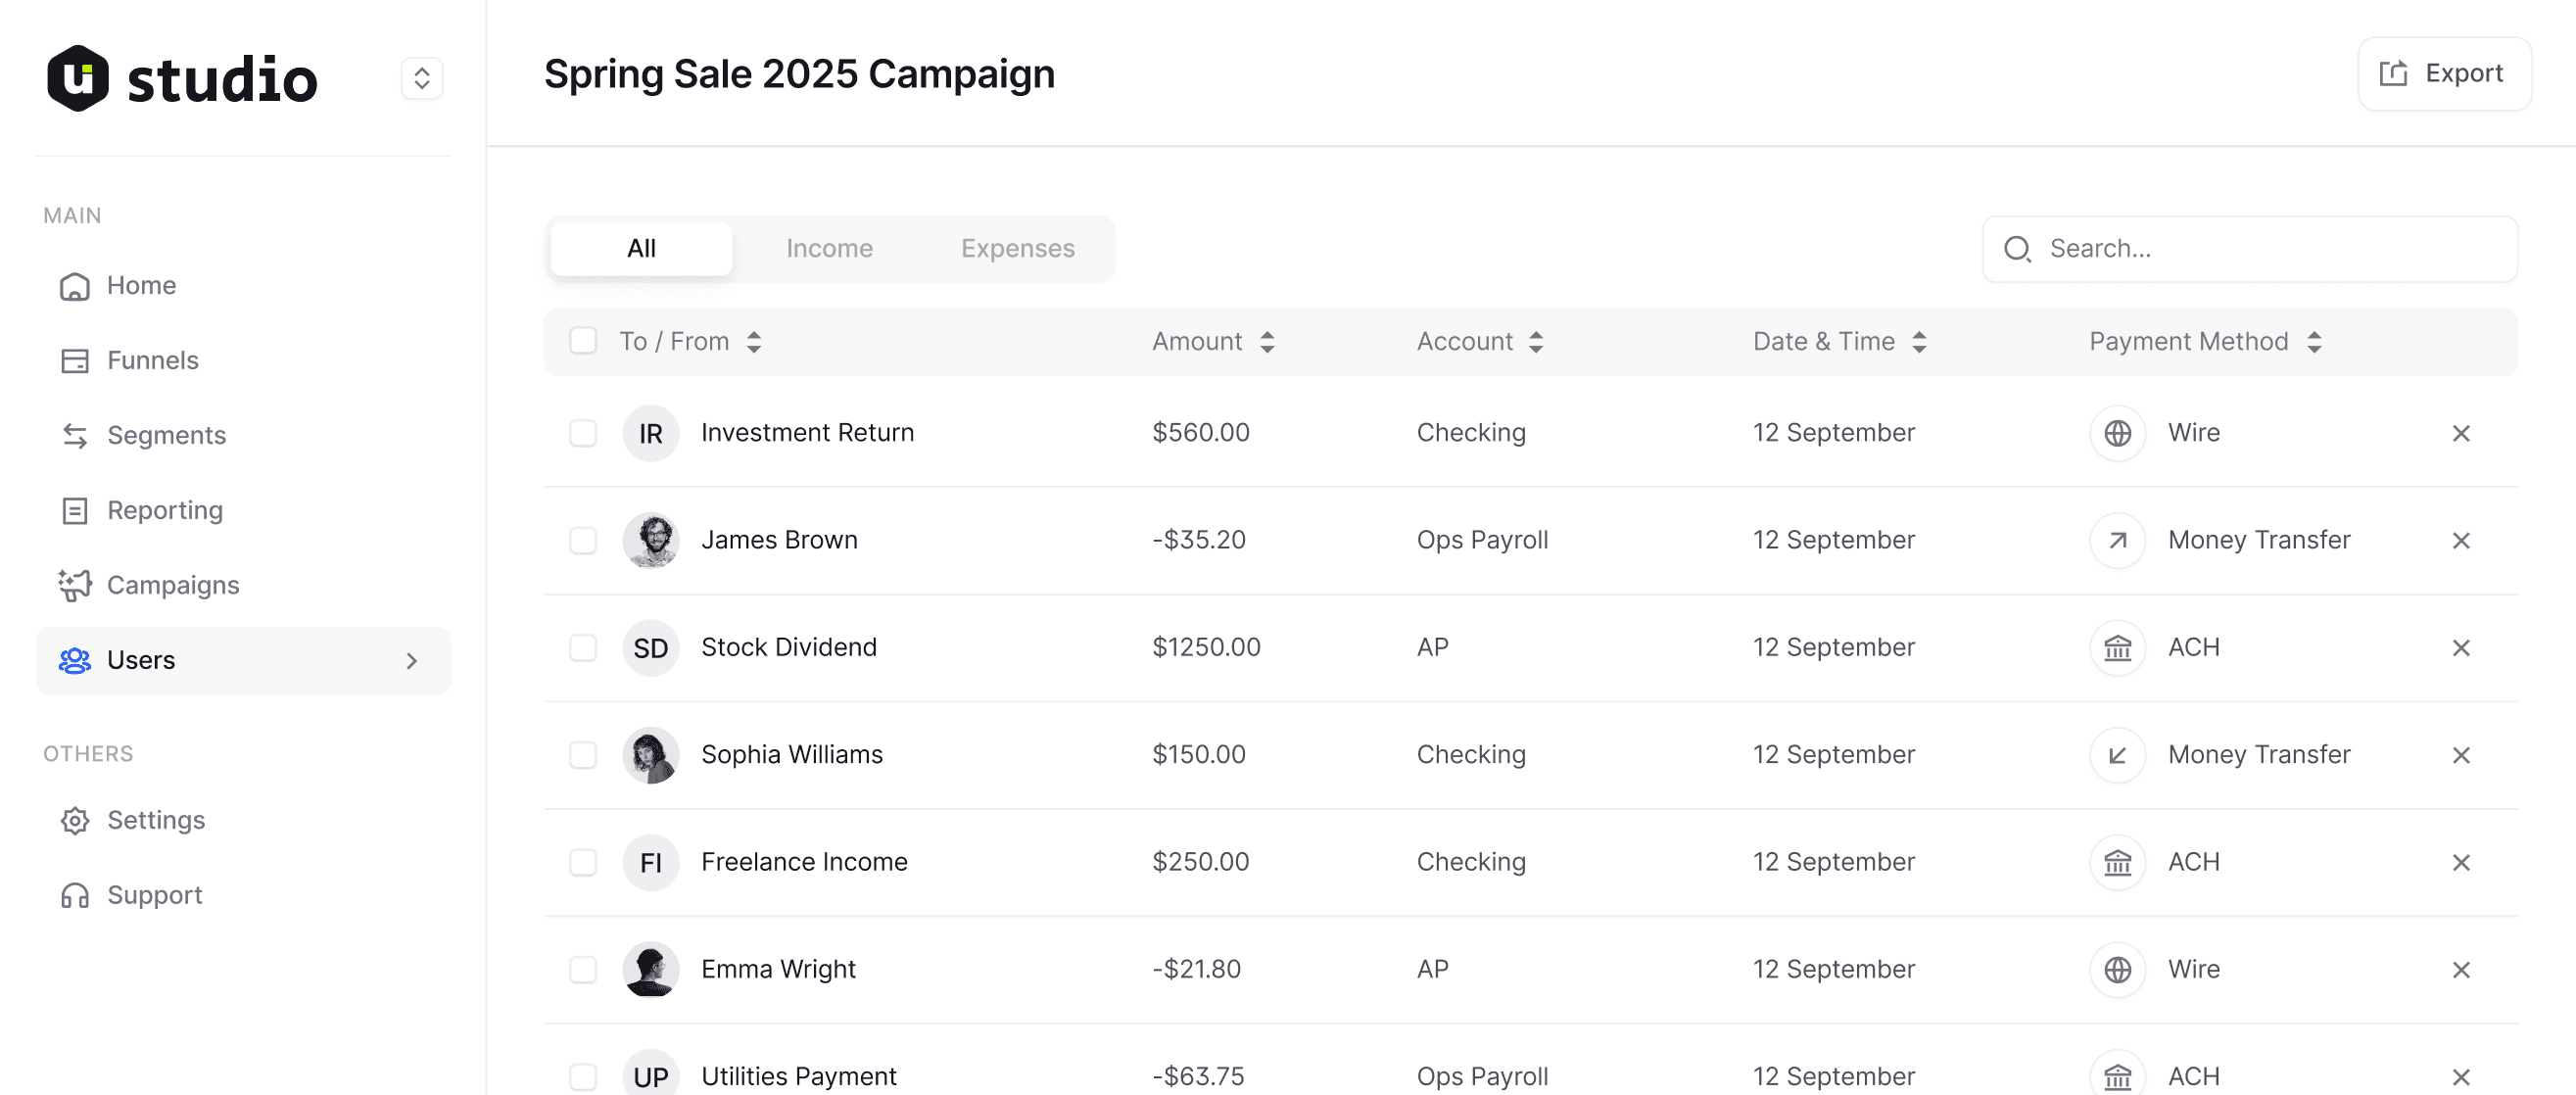The height and width of the screenshot is (1095, 2576).
Task: Open Reporting in the sidebar
Action: pyautogui.click(x=164, y=510)
